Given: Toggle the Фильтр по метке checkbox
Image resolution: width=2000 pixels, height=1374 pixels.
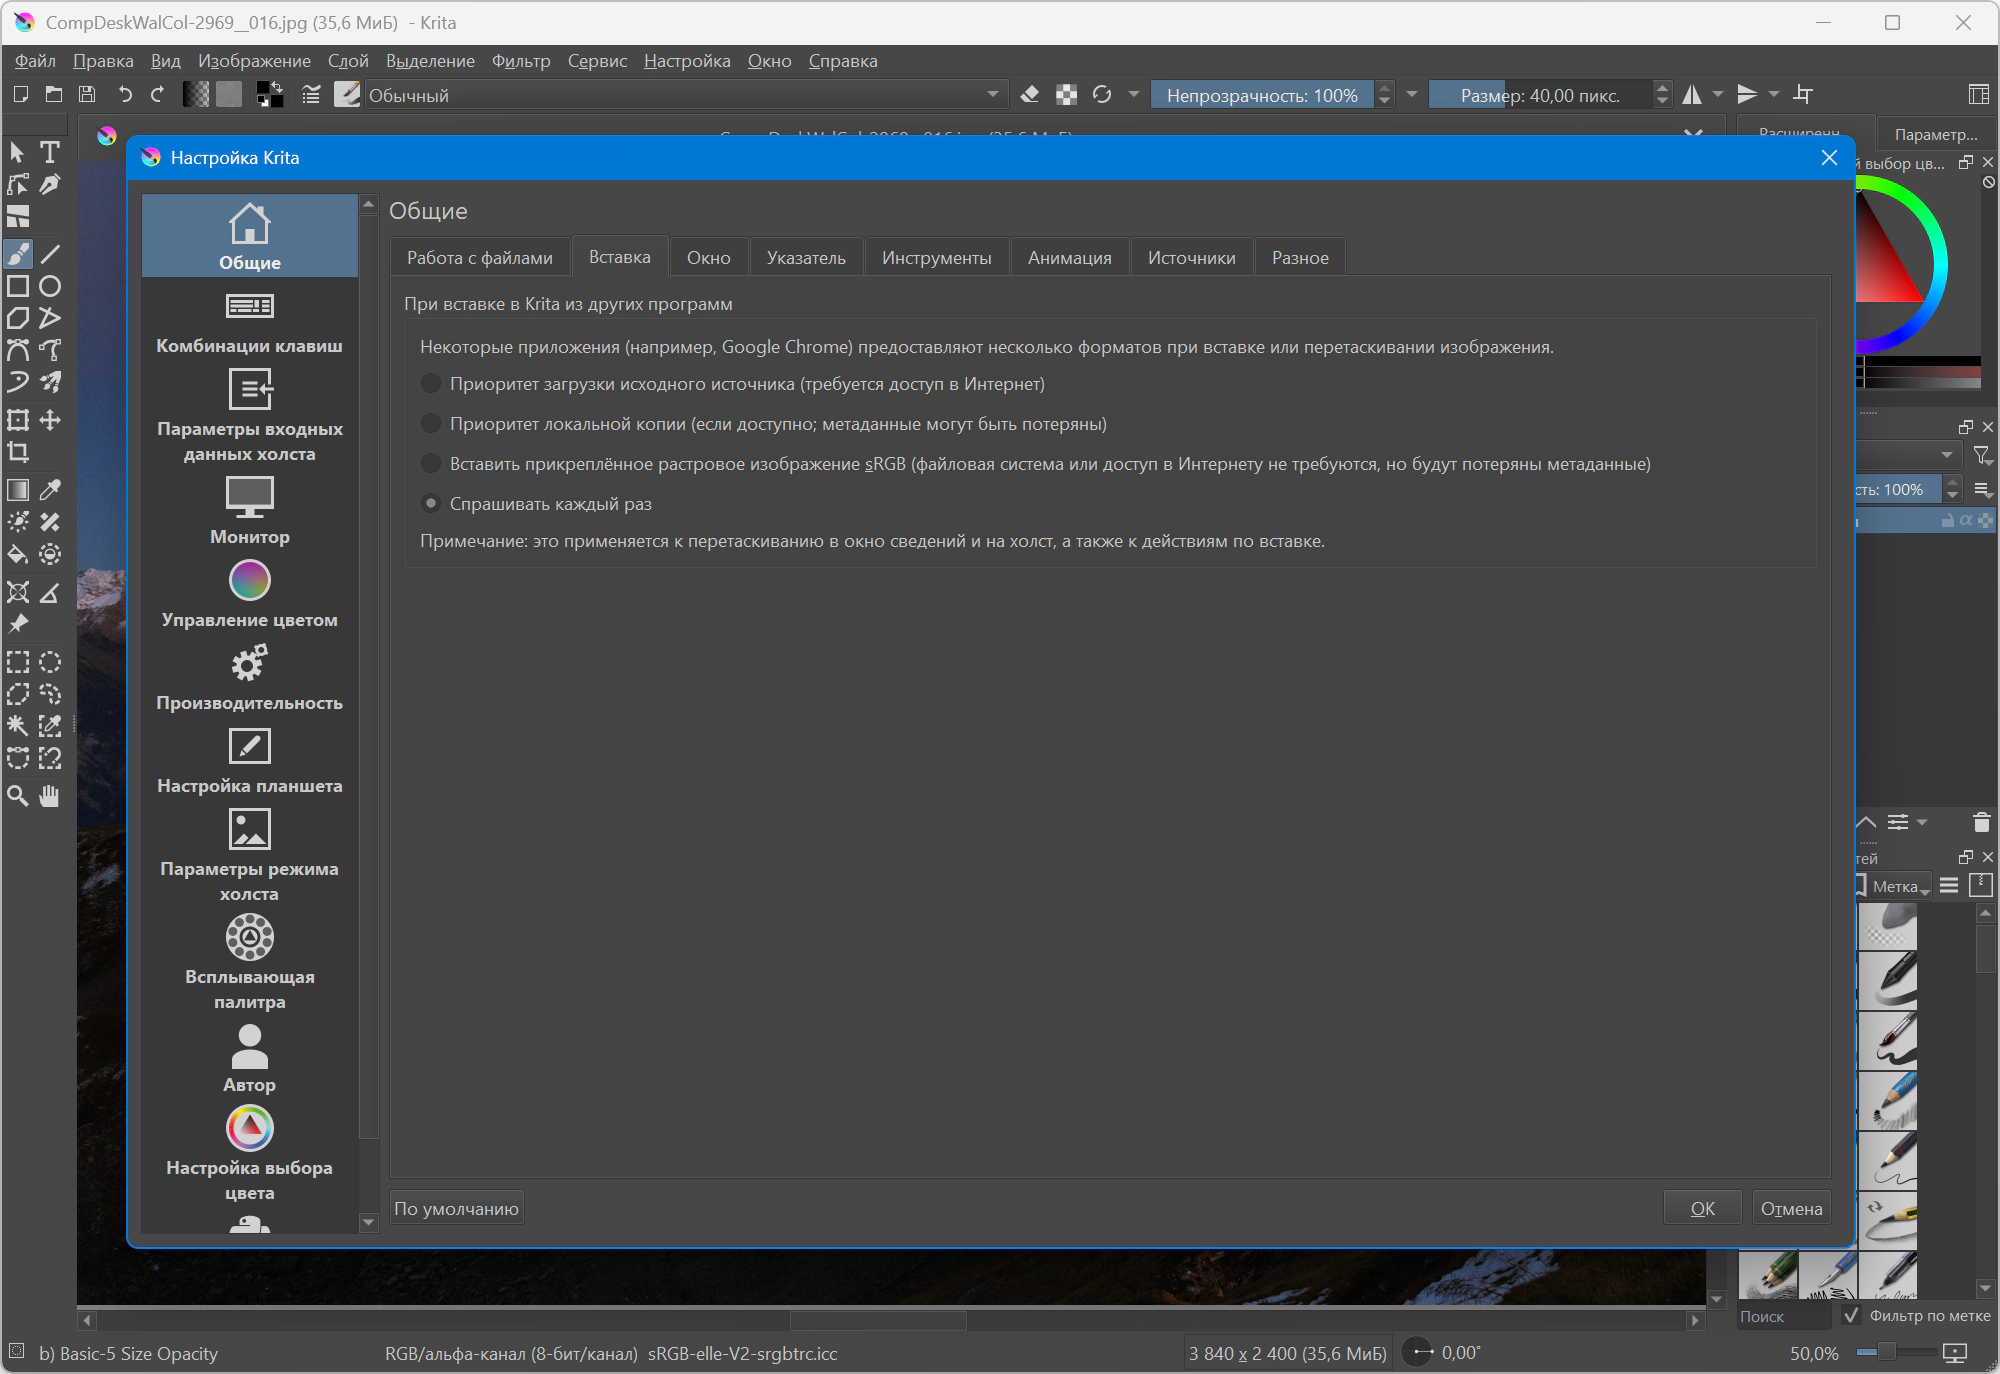Looking at the screenshot, I should coord(1851,1315).
